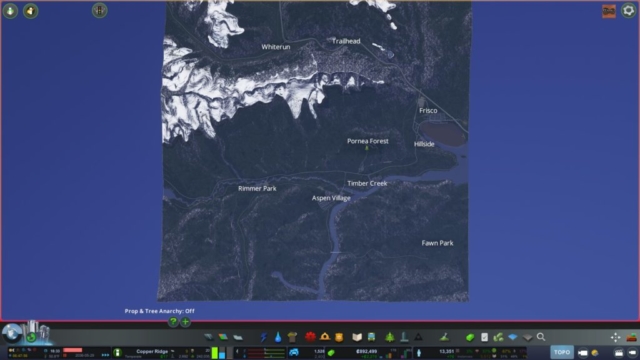Click the green question mark help button
This screenshot has width=640, height=360.
pos(173,322)
